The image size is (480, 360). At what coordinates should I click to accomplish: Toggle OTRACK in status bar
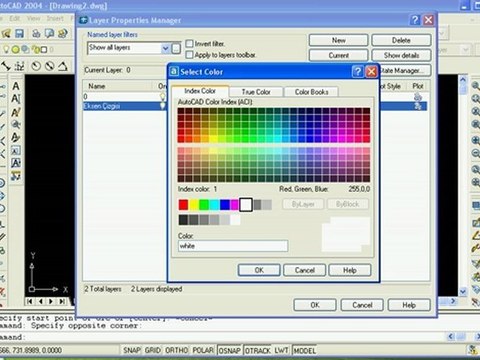[257, 350]
